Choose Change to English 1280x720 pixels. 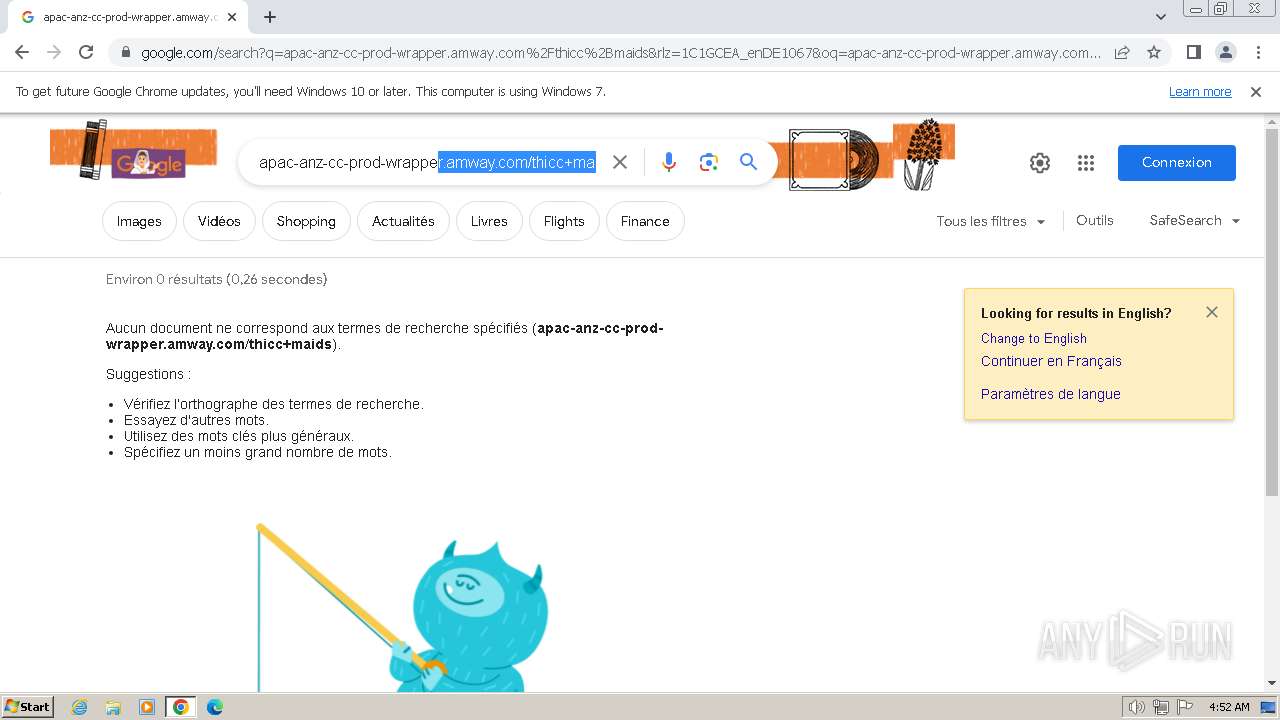click(1034, 338)
